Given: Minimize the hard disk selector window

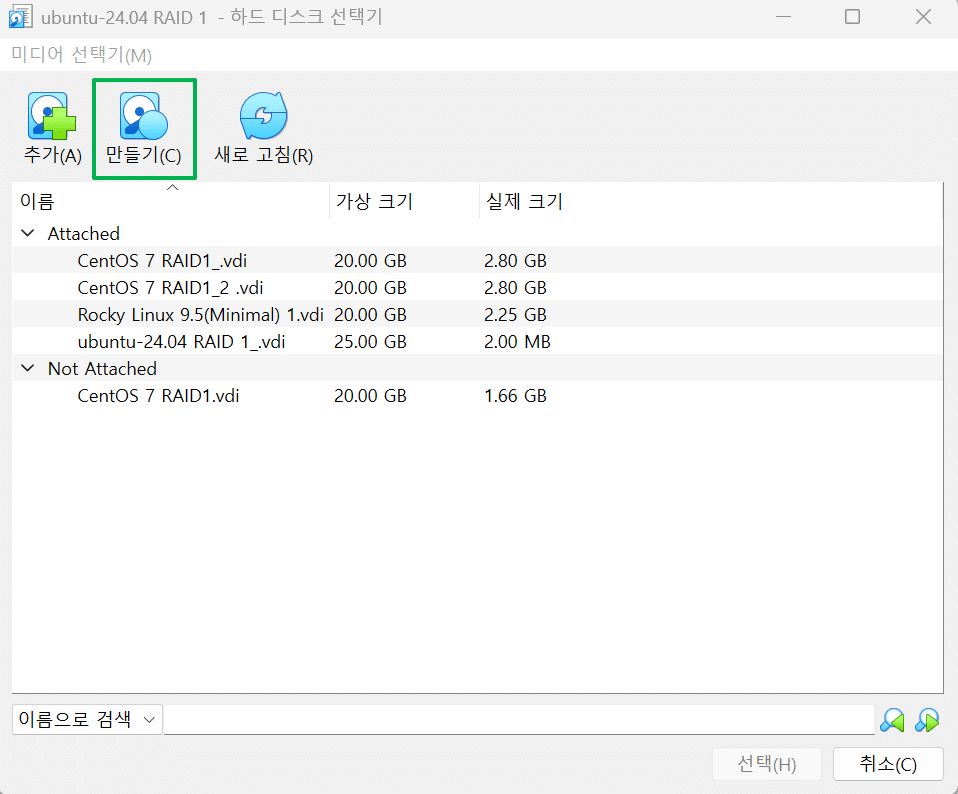Looking at the screenshot, I should 783,16.
